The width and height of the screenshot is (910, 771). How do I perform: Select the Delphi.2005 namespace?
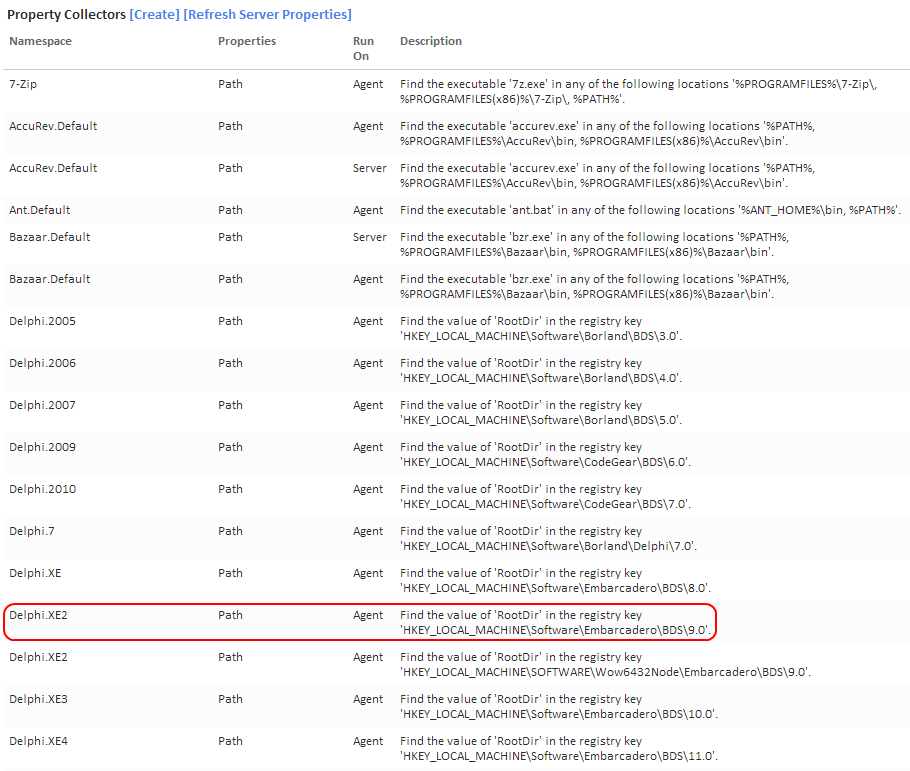point(42,321)
